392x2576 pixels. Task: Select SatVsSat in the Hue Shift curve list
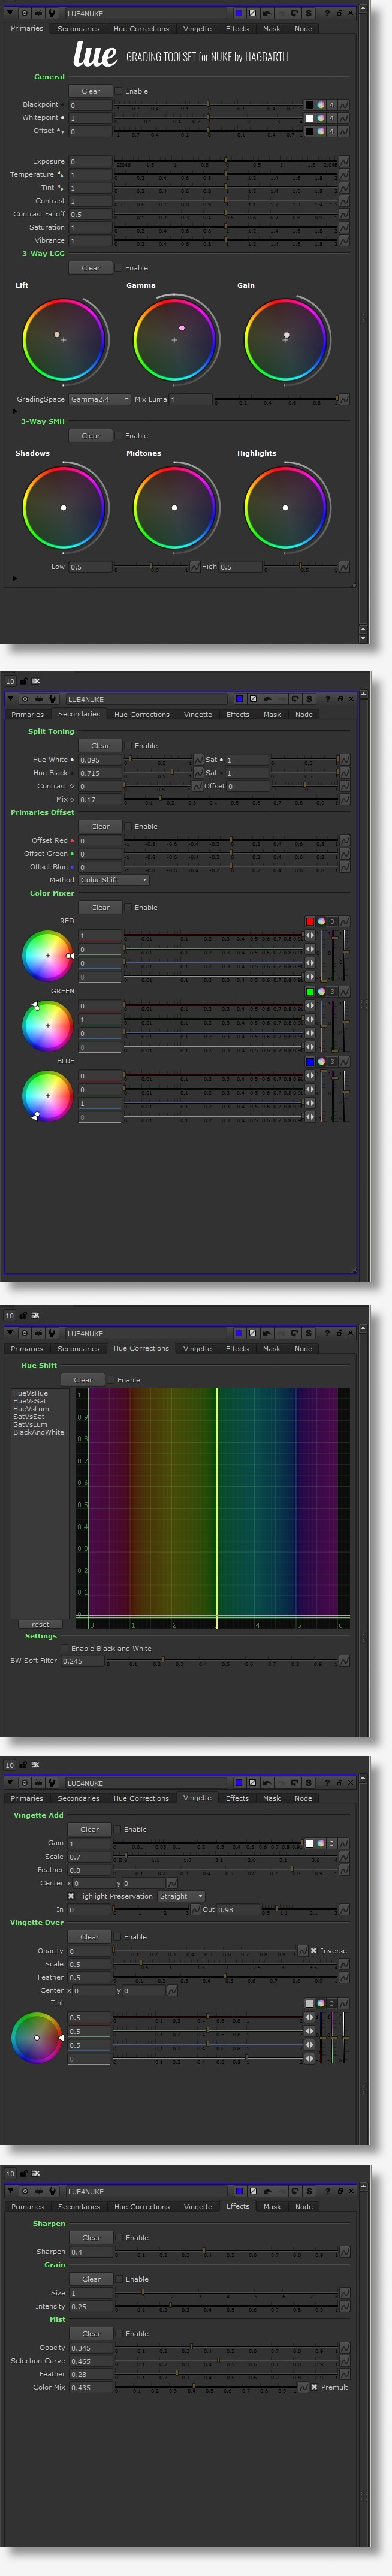tap(28, 1417)
